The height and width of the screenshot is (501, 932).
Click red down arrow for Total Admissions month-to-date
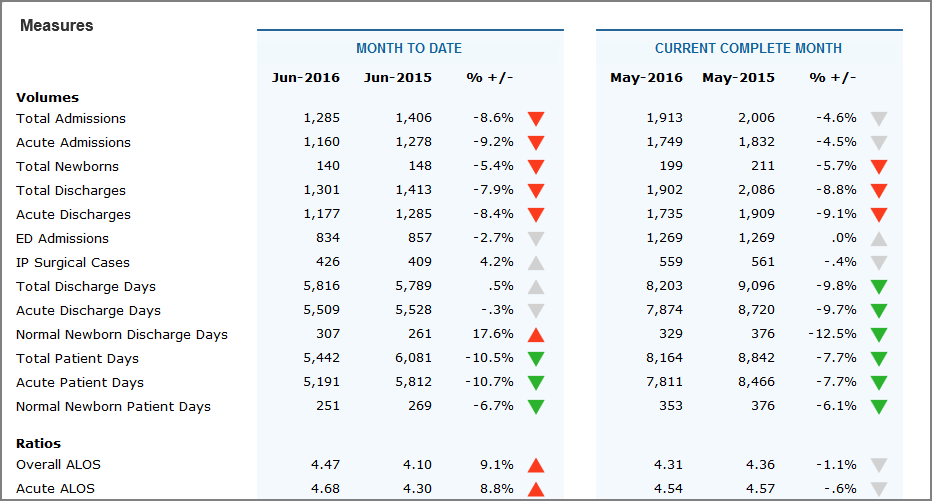(536, 119)
